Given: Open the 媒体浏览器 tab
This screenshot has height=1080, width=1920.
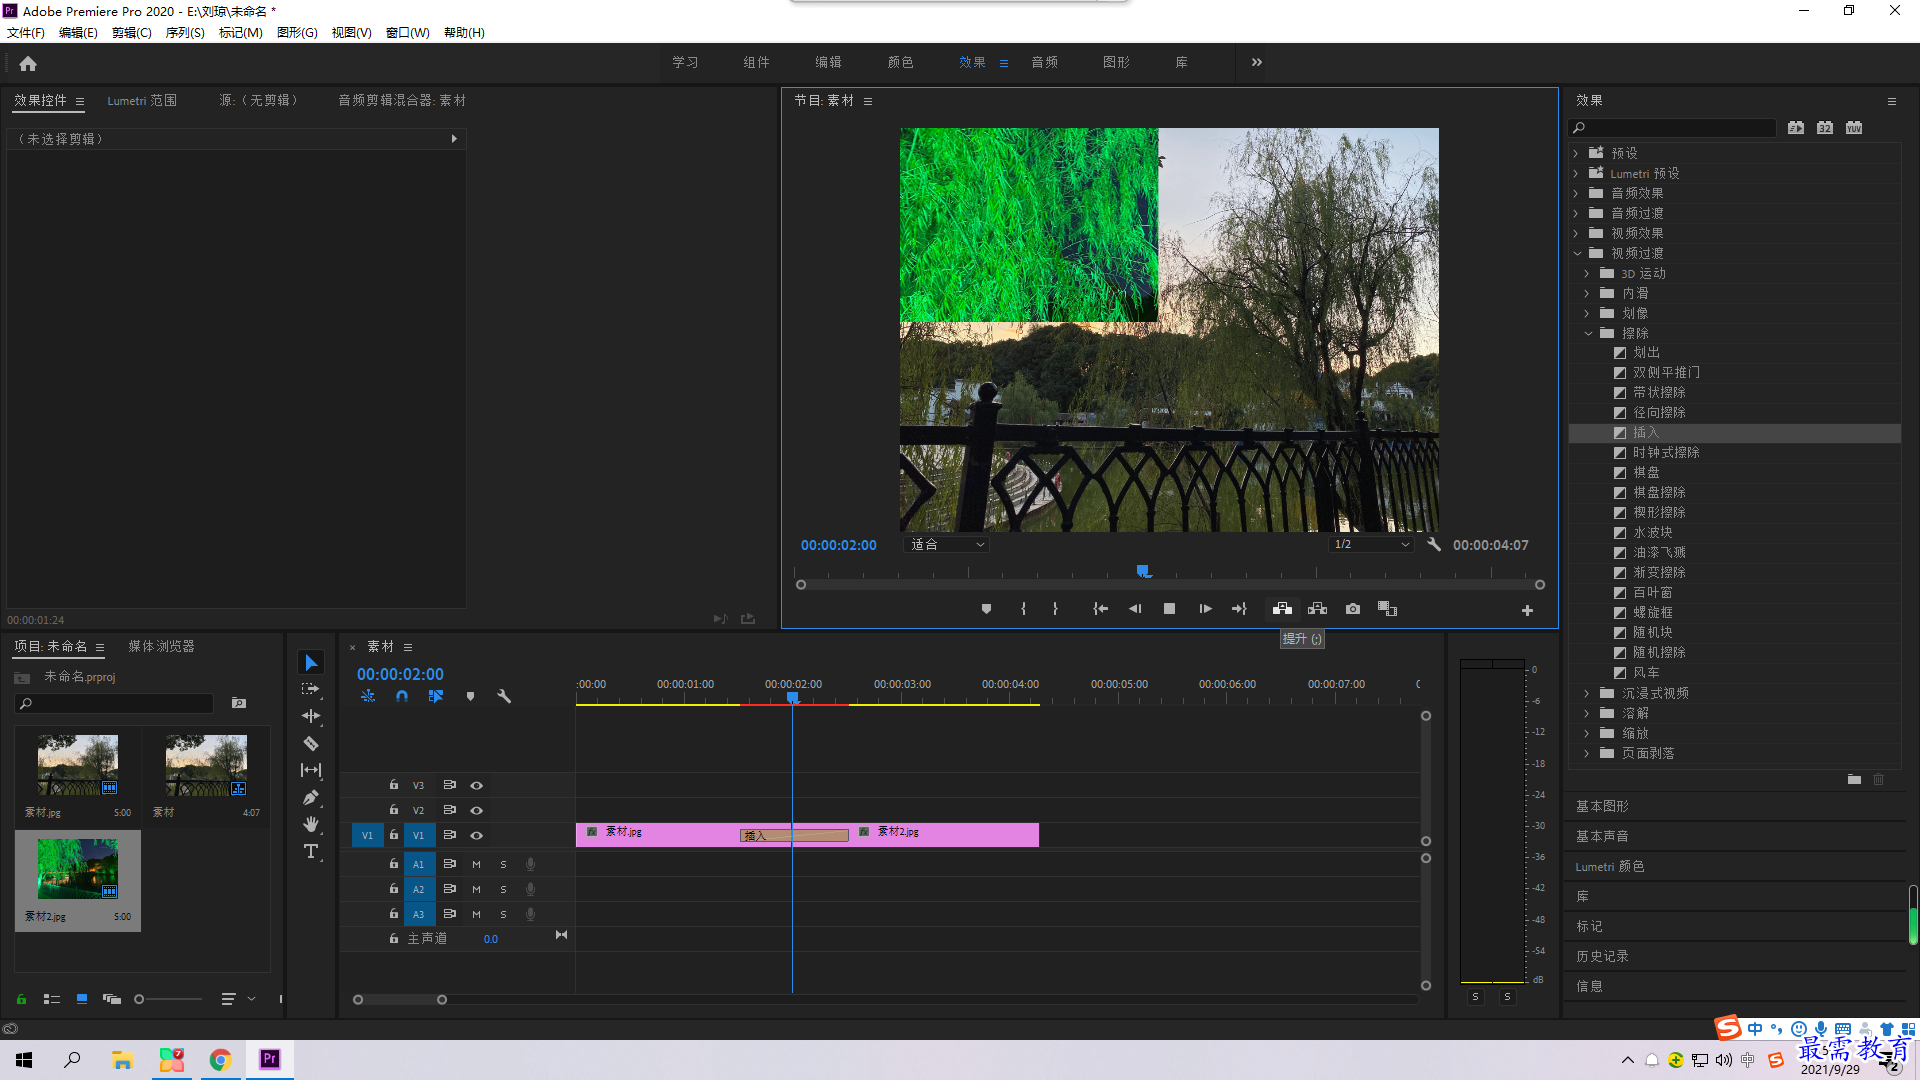Looking at the screenshot, I should coord(161,646).
